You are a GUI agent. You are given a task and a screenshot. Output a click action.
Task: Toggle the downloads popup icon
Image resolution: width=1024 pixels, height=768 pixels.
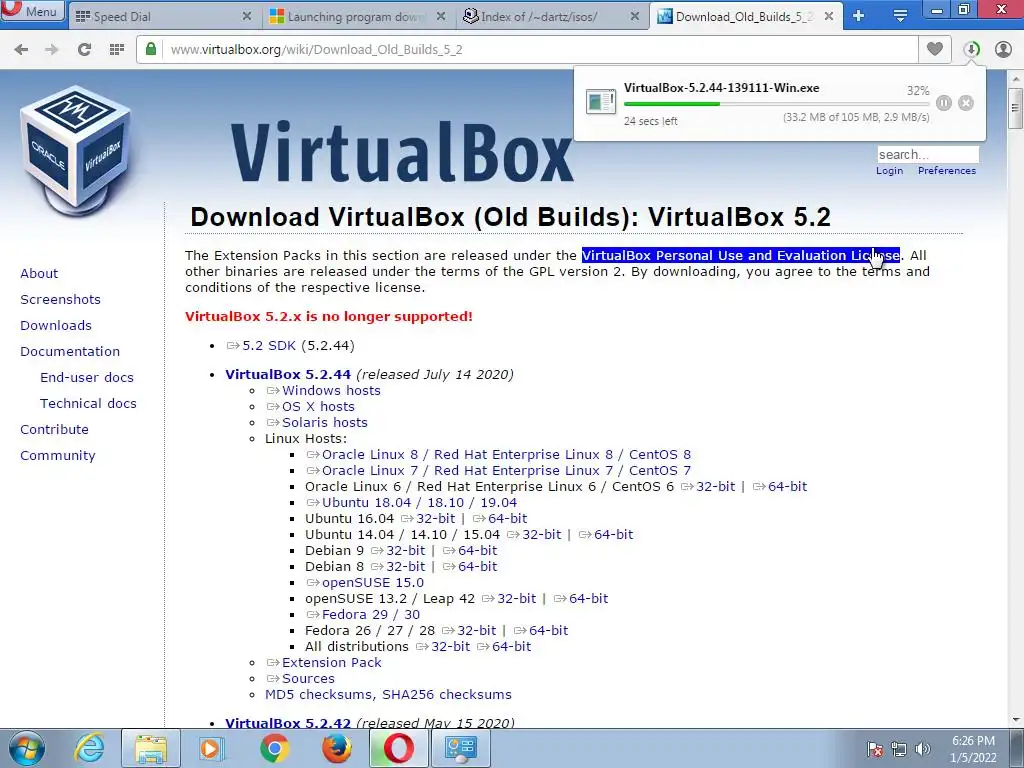tap(972, 50)
